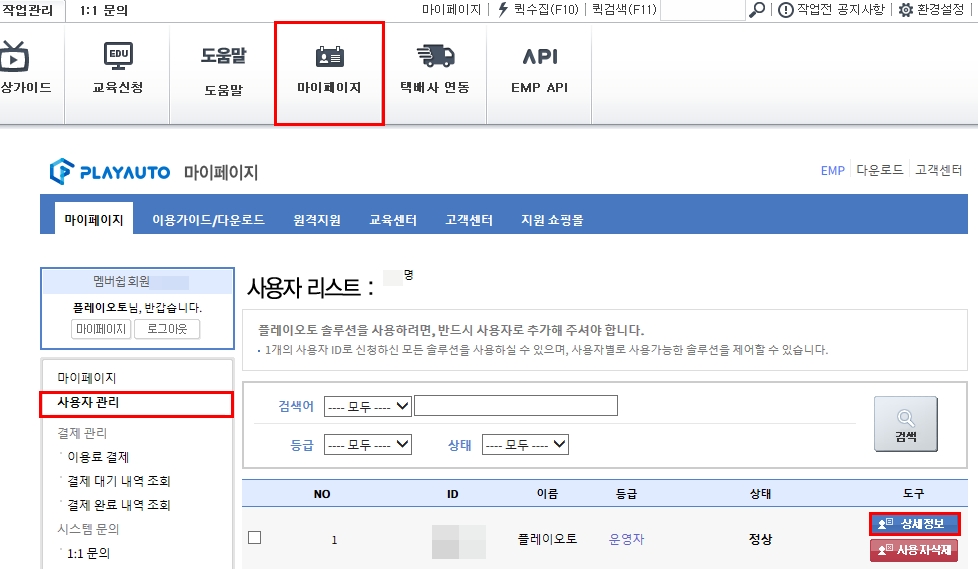This screenshot has width=978, height=569.
Task: Click the 상태 column header
Action: coord(760,494)
